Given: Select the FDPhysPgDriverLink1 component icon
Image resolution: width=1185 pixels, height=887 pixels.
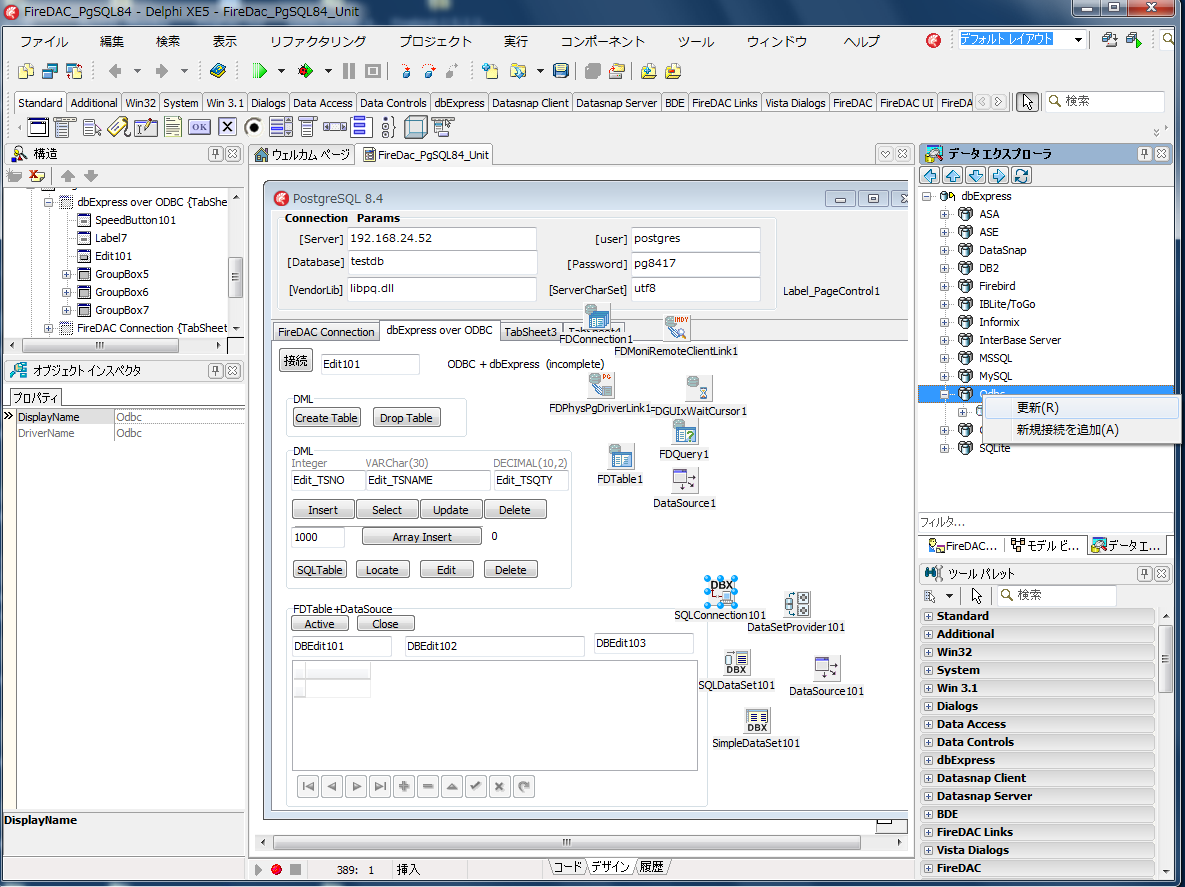Looking at the screenshot, I should (x=601, y=385).
